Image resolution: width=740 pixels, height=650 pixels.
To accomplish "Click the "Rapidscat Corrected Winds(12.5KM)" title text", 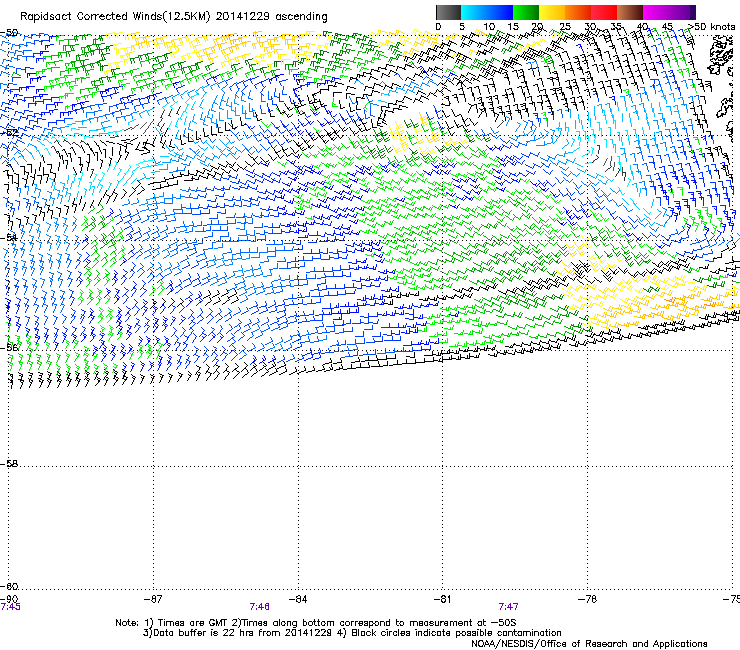I will click(115, 16).
